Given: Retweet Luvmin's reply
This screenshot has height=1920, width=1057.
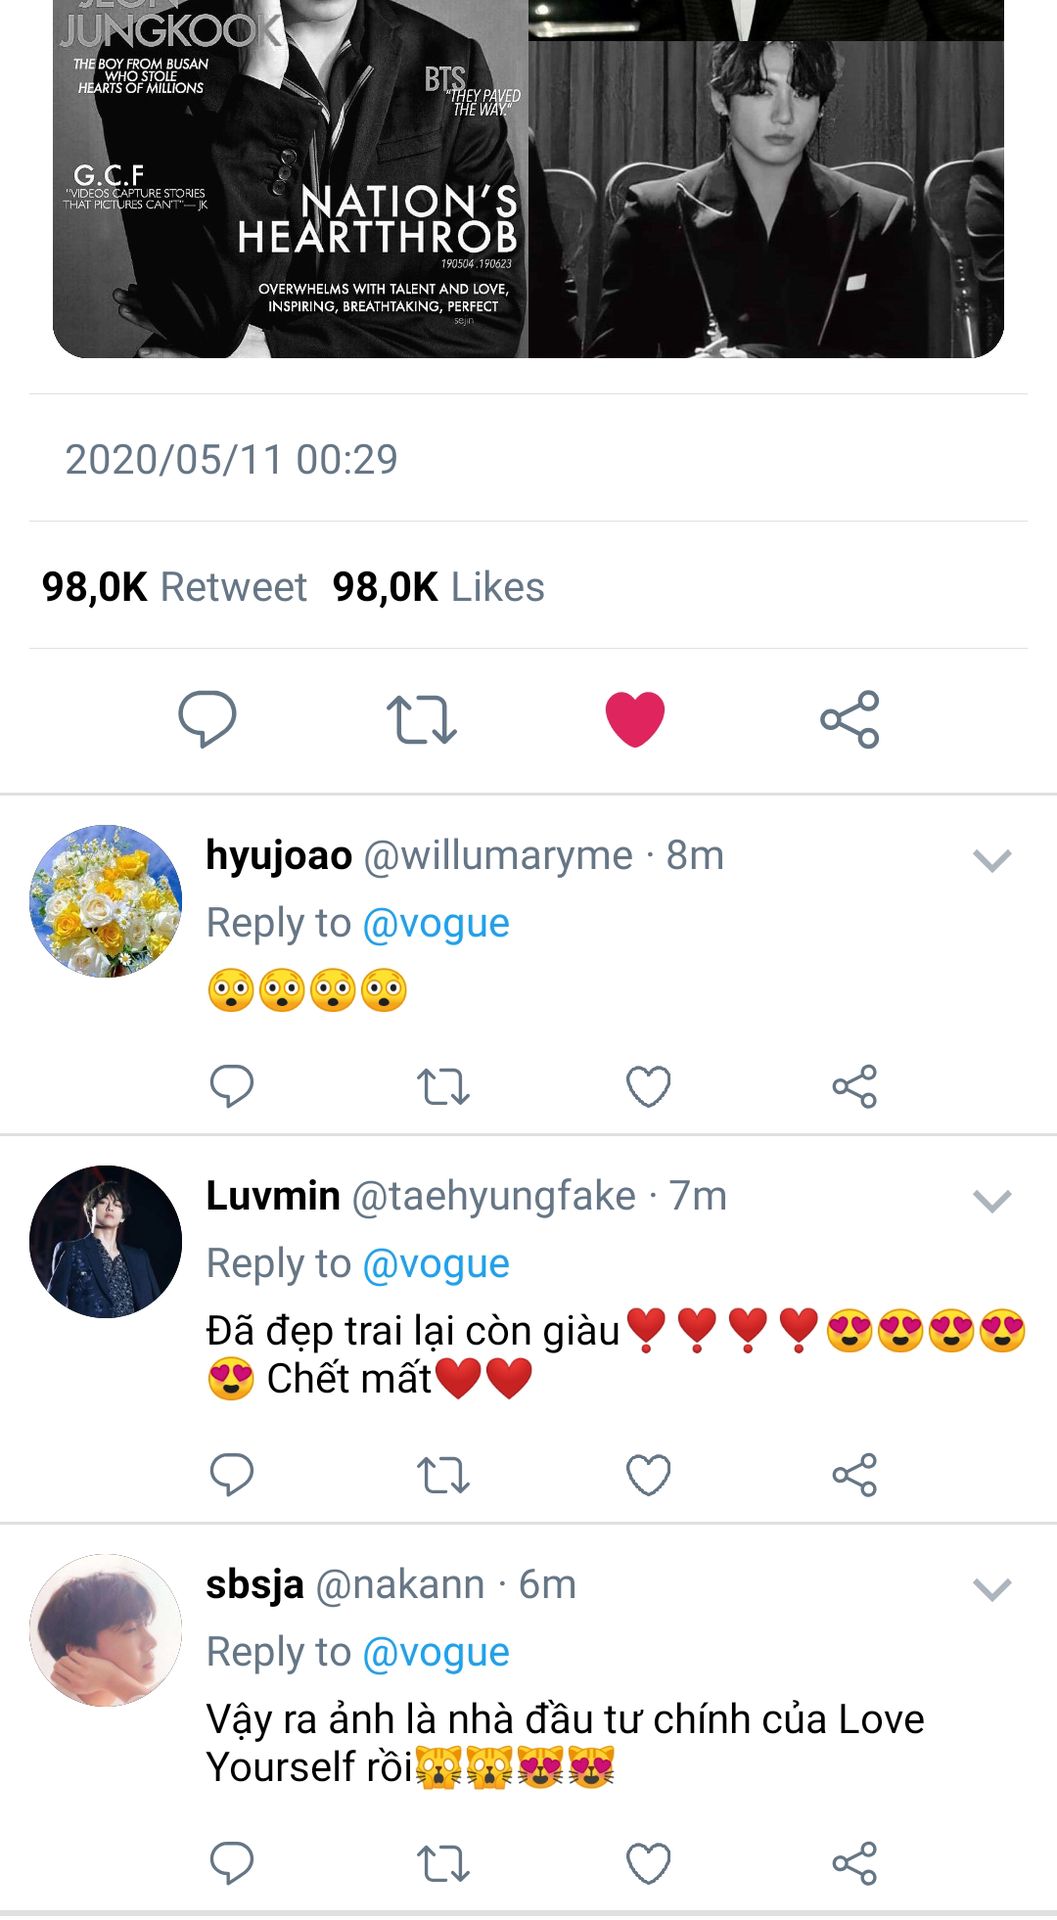Looking at the screenshot, I should [x=443, y=1475].
